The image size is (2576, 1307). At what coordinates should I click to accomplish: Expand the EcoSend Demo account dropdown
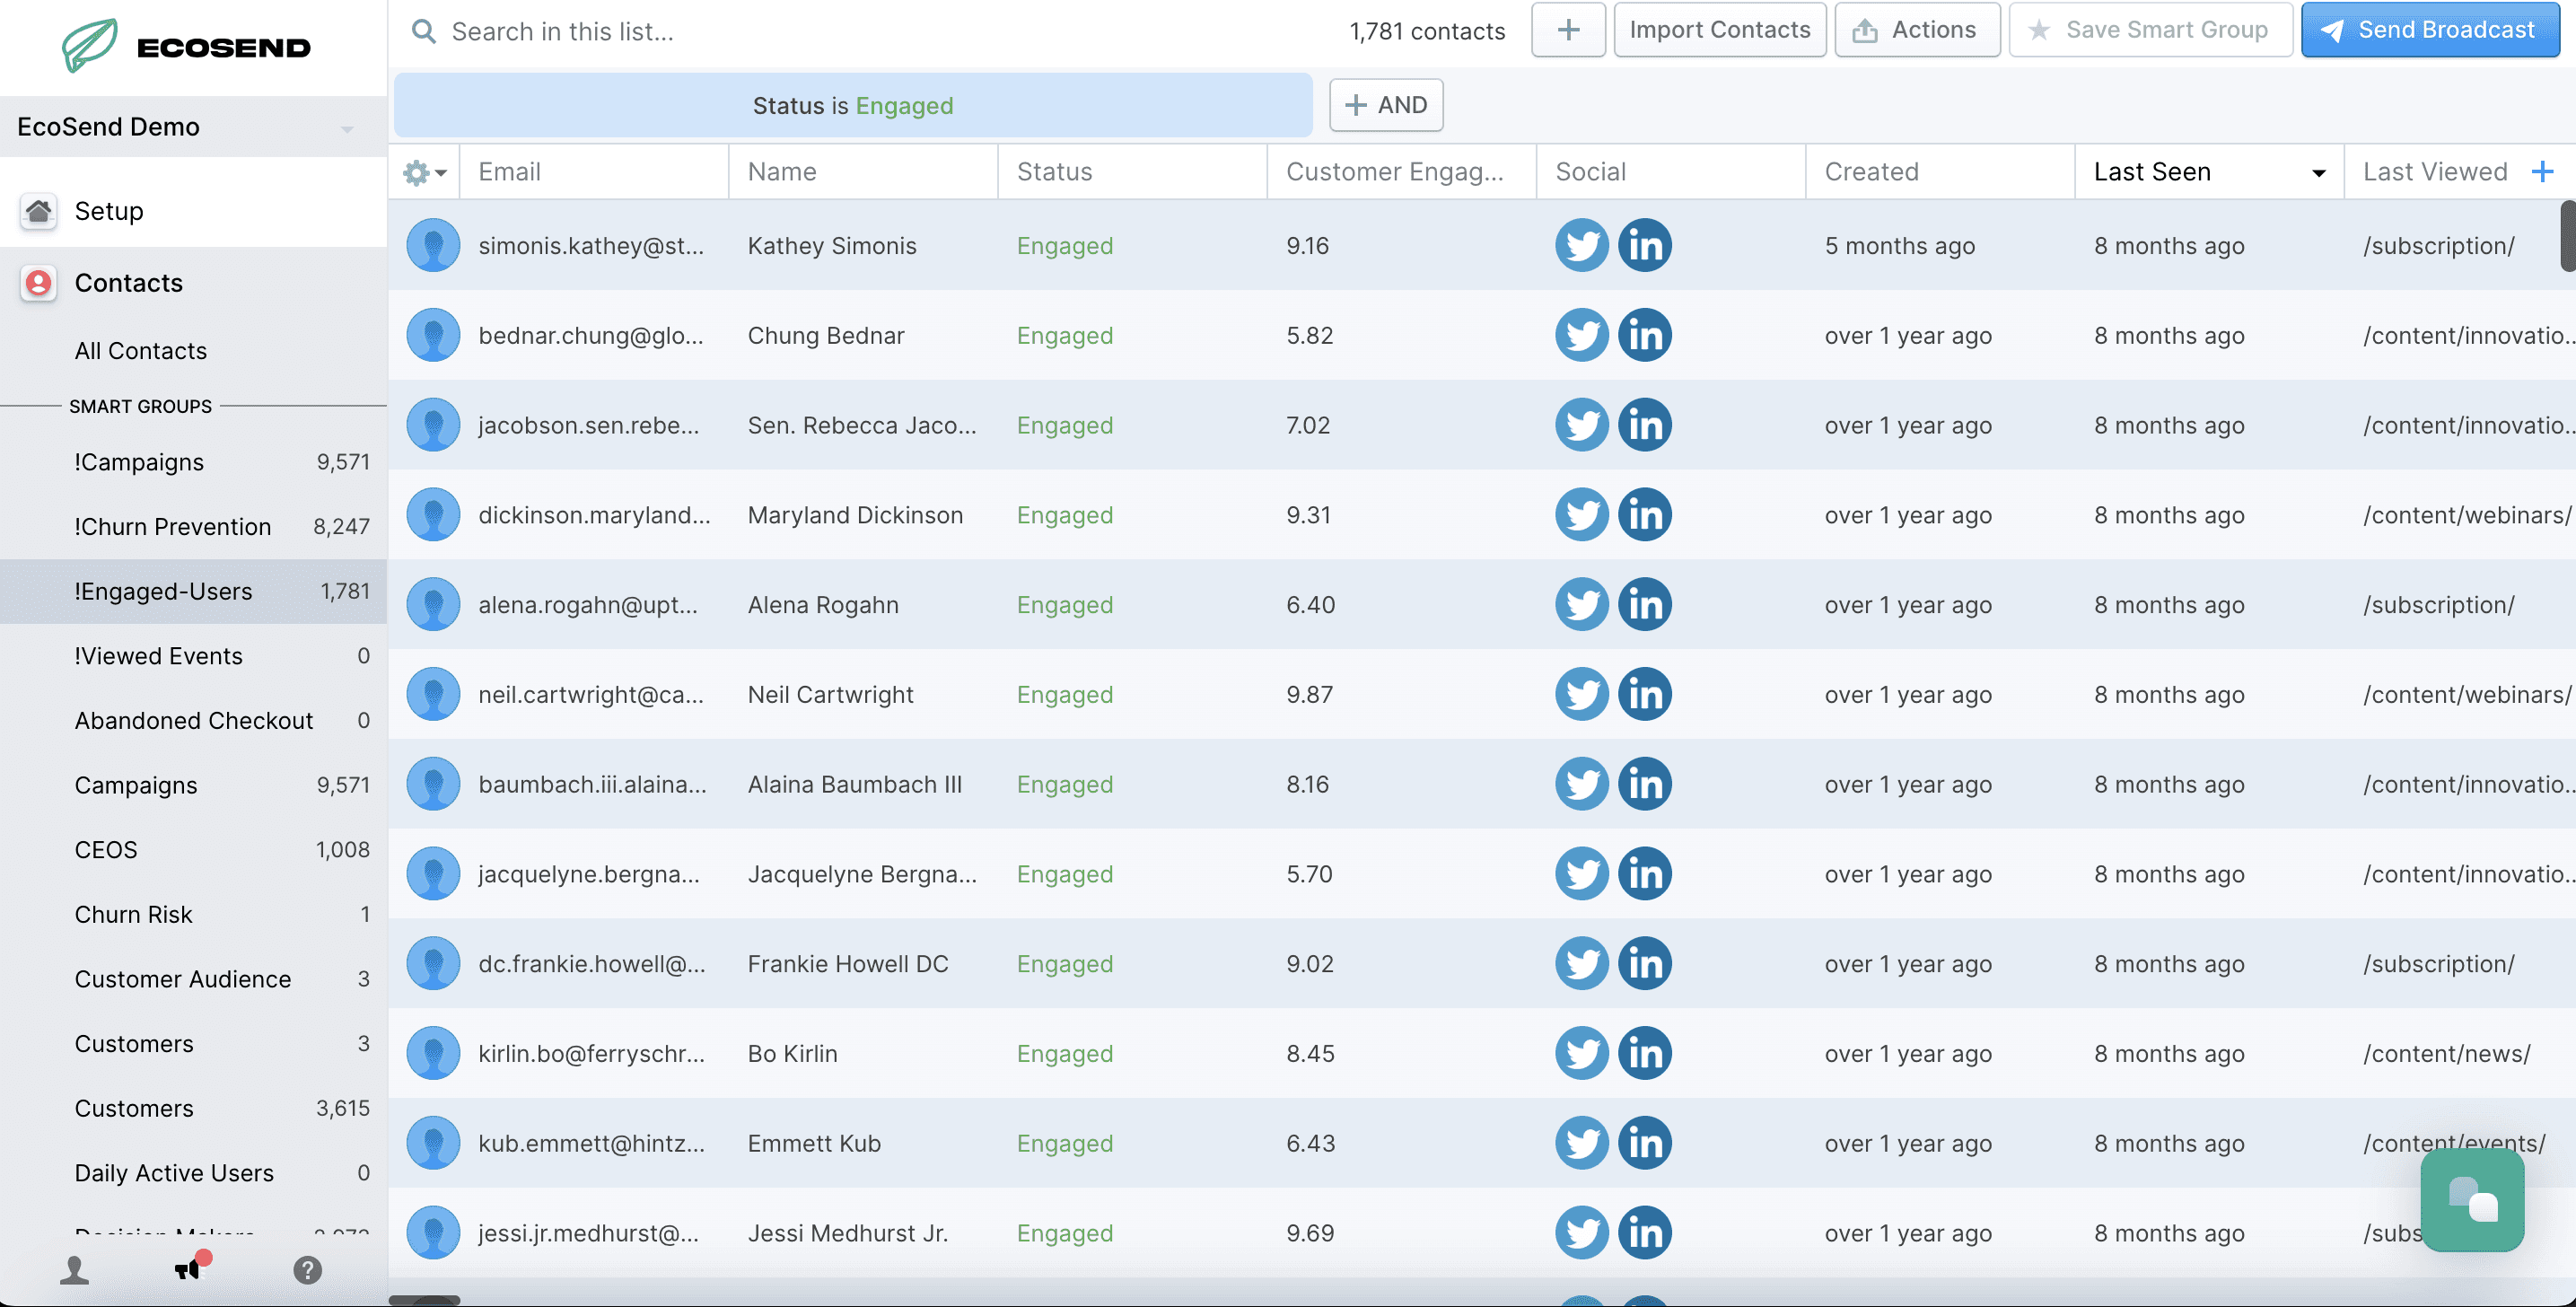coord(346,128)
